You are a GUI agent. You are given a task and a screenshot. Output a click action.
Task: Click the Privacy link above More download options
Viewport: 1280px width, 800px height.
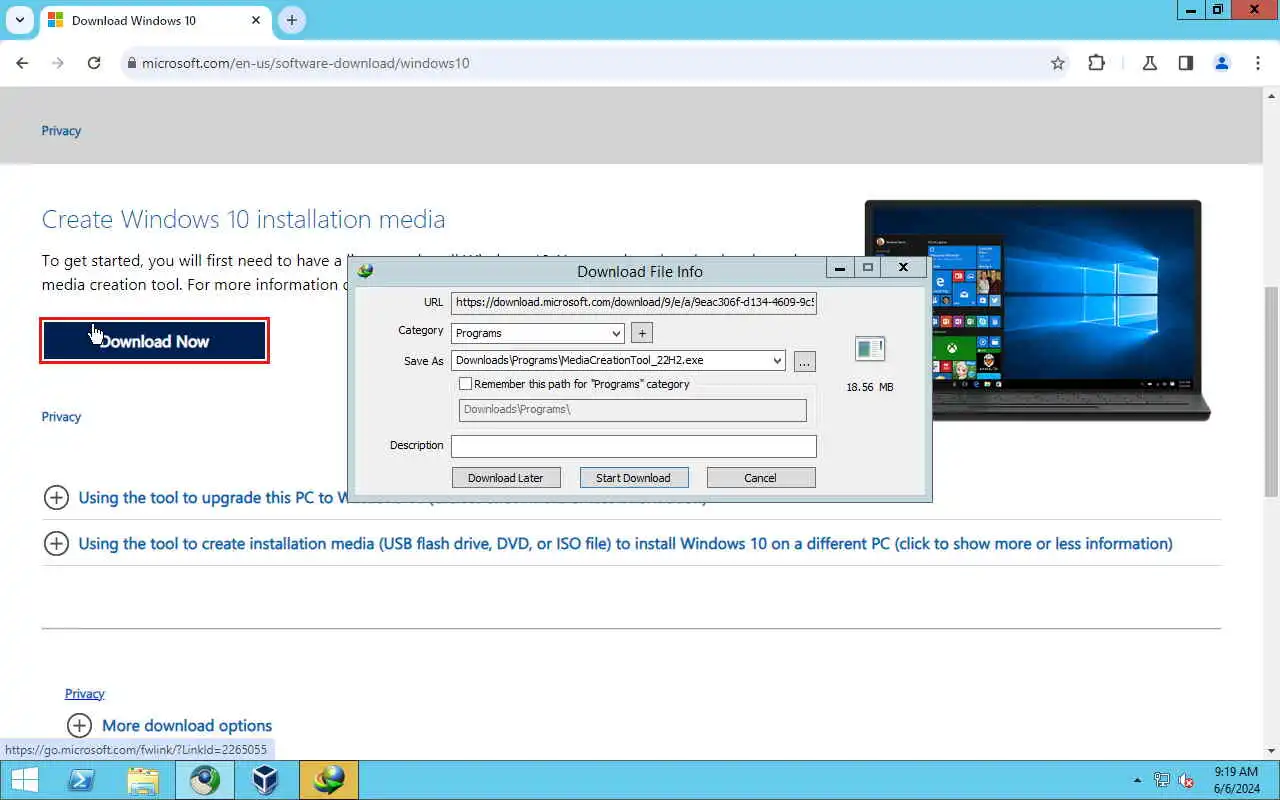[x=85, y=693]
